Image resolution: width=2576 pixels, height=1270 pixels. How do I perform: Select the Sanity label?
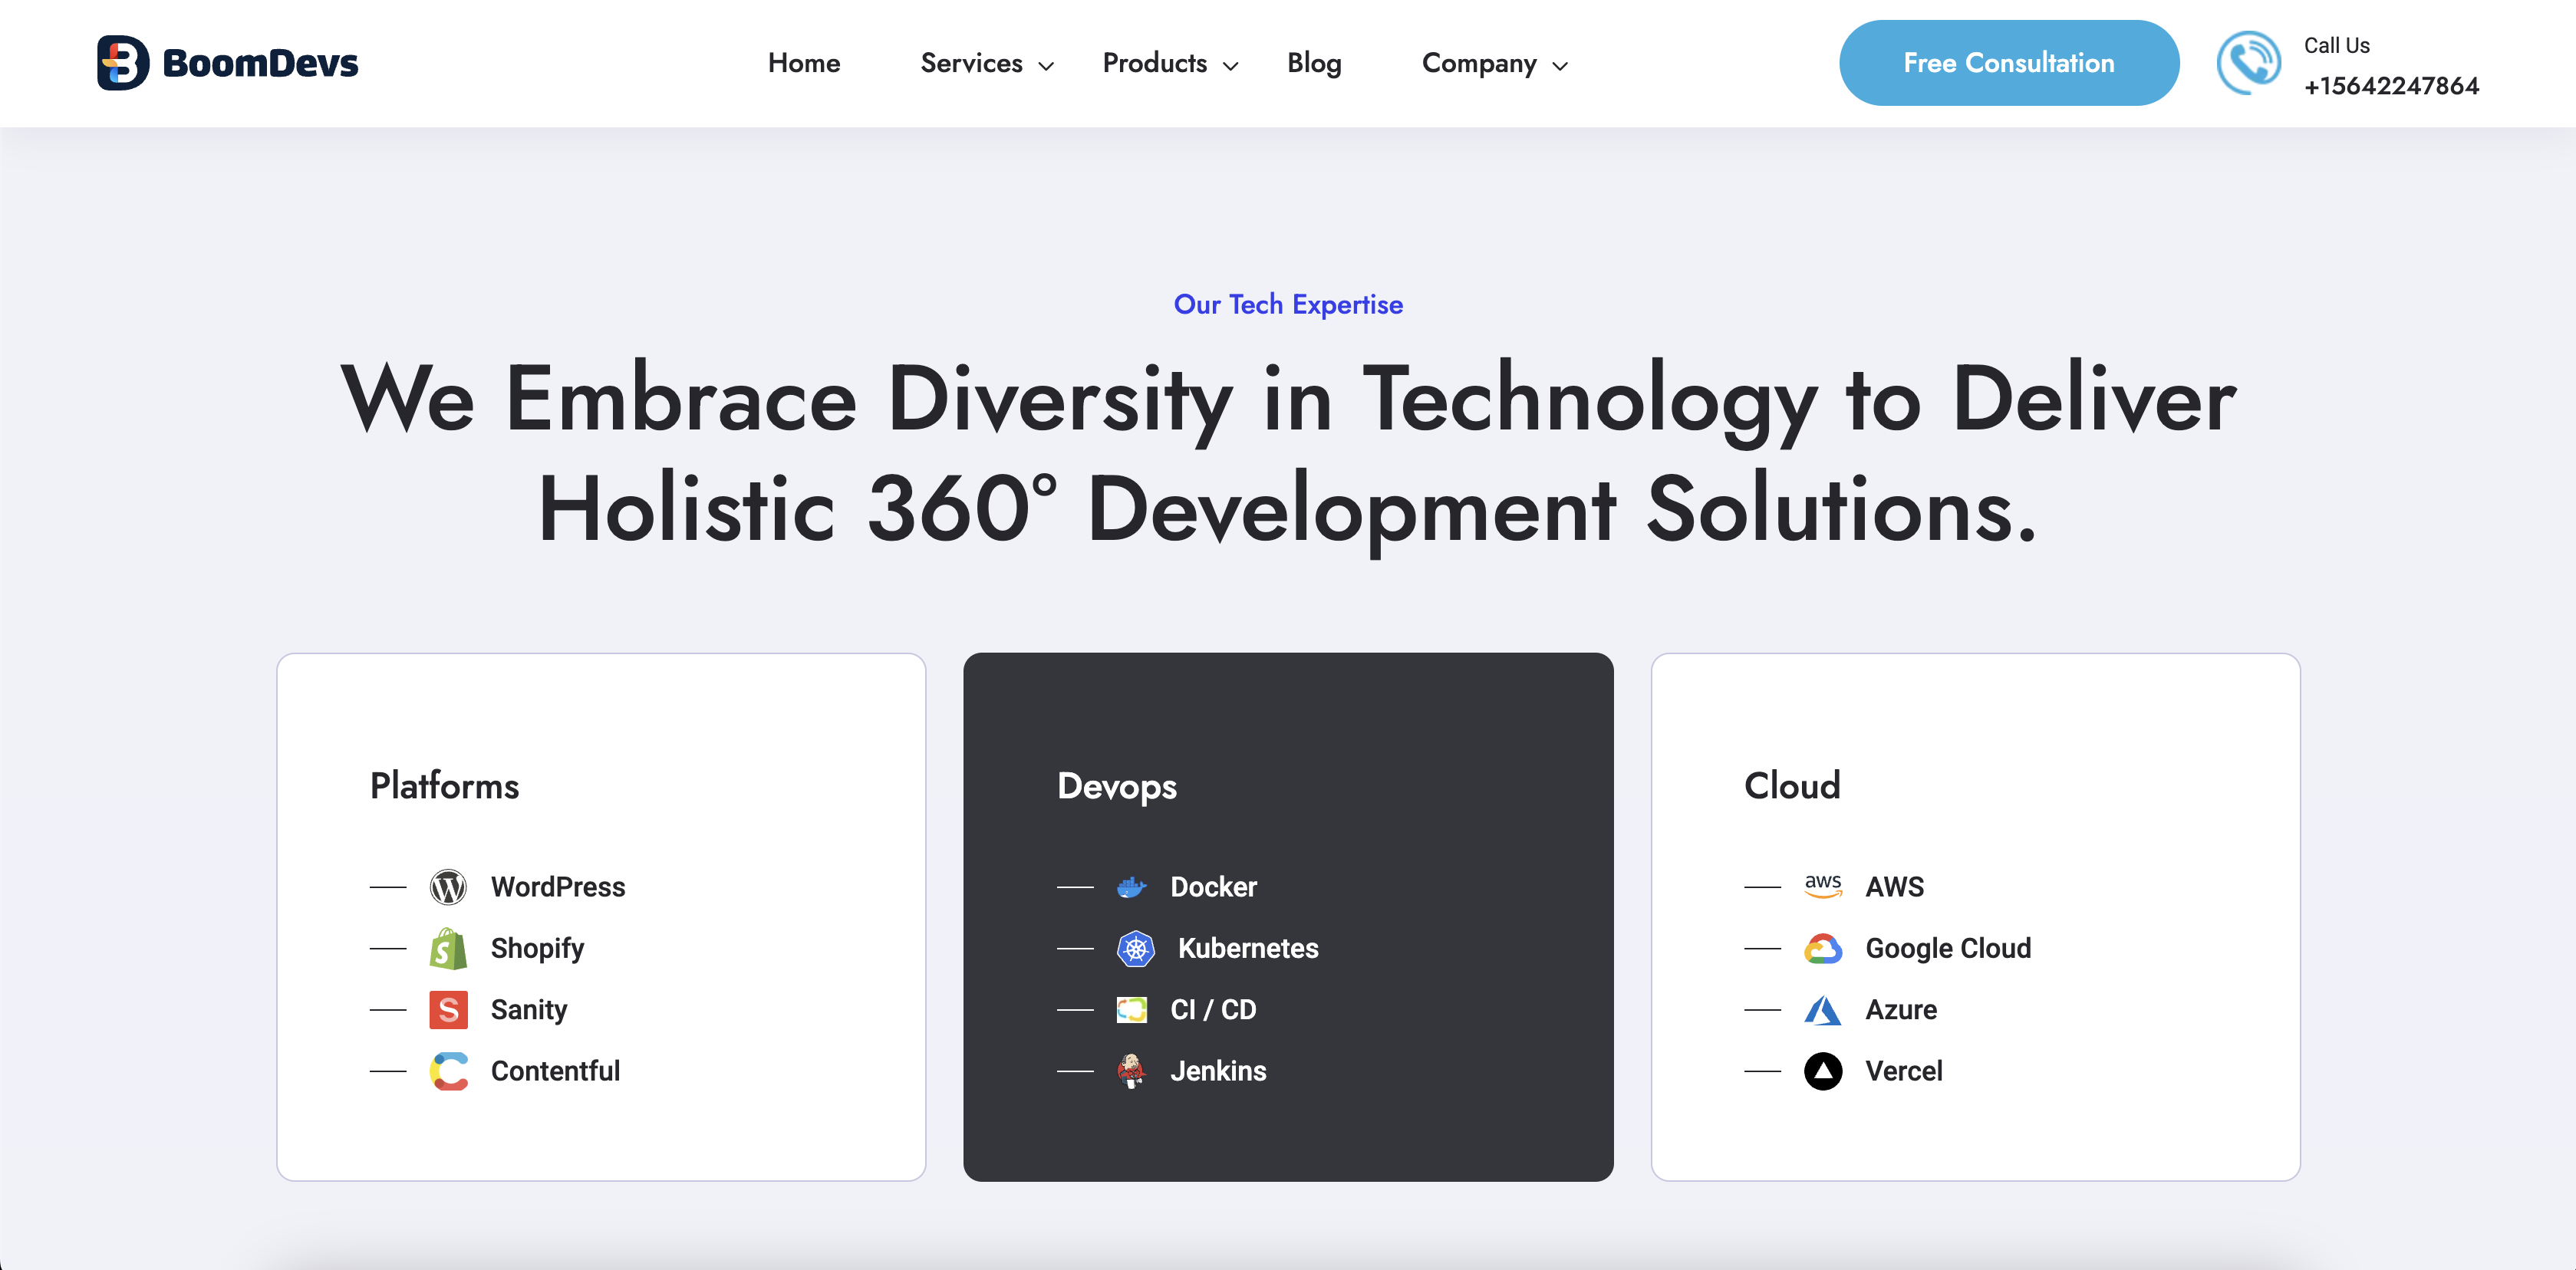click(529, 1010)
